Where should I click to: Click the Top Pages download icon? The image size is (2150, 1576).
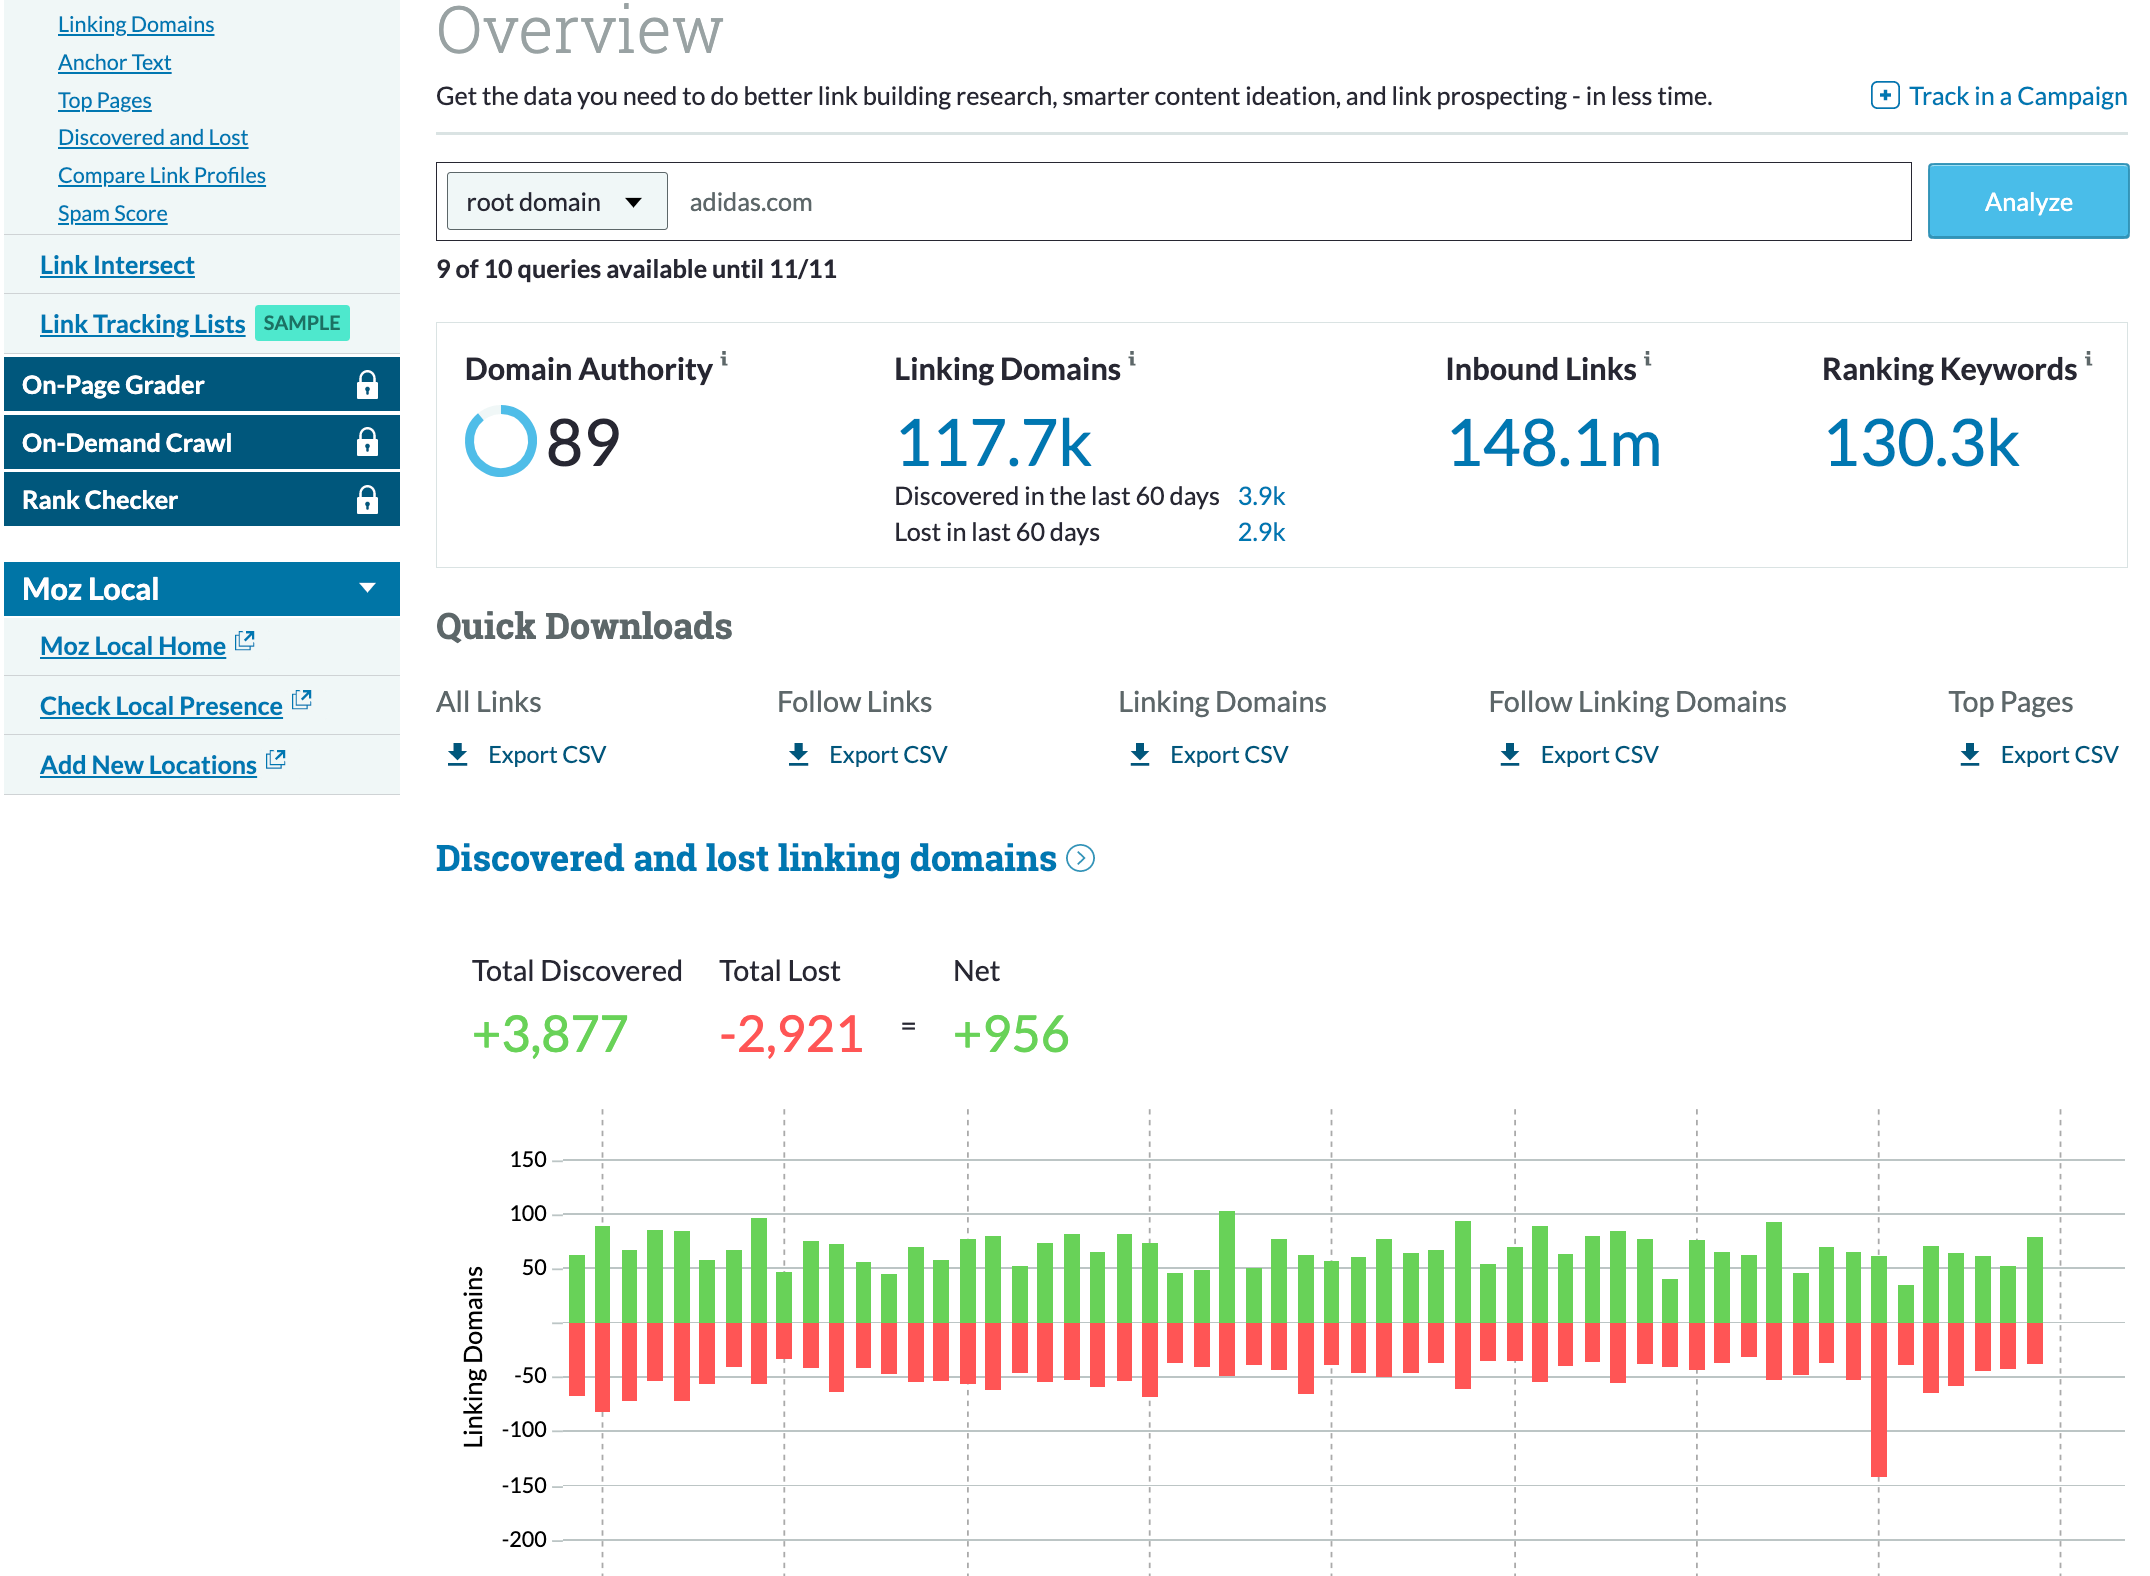pos(1970,754)
